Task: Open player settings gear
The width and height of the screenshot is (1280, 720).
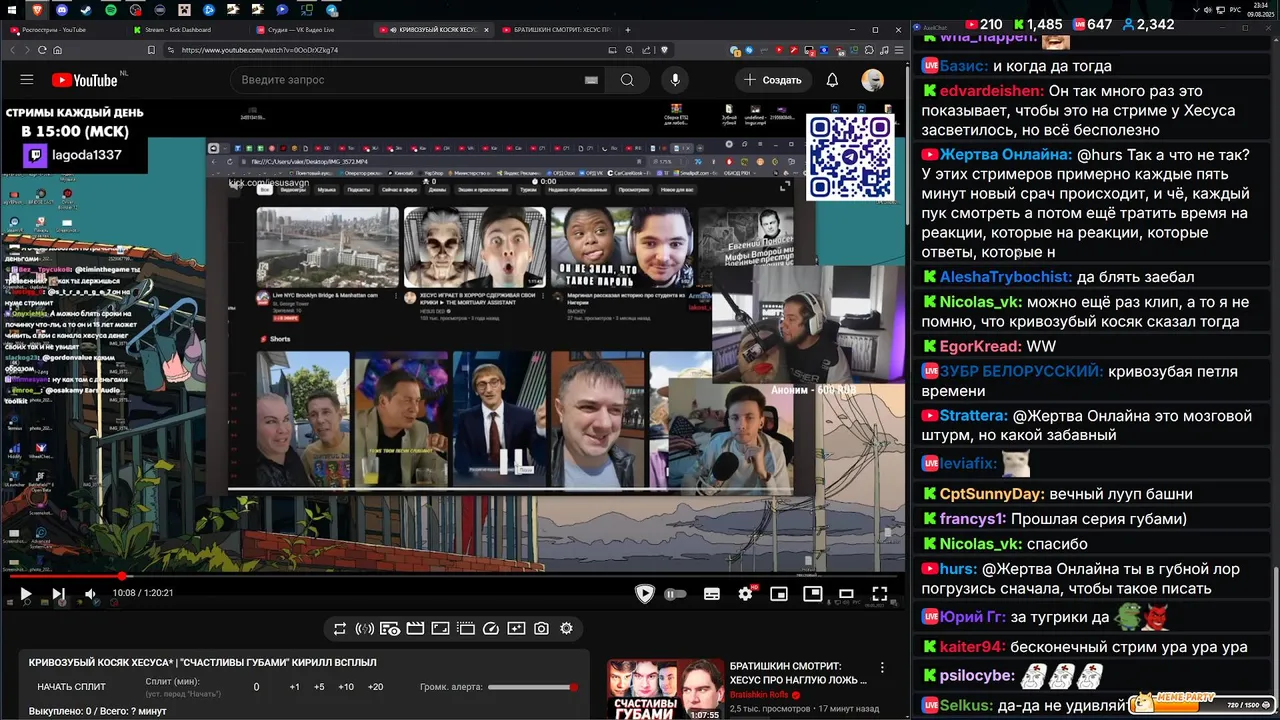Action: point(745,594)
